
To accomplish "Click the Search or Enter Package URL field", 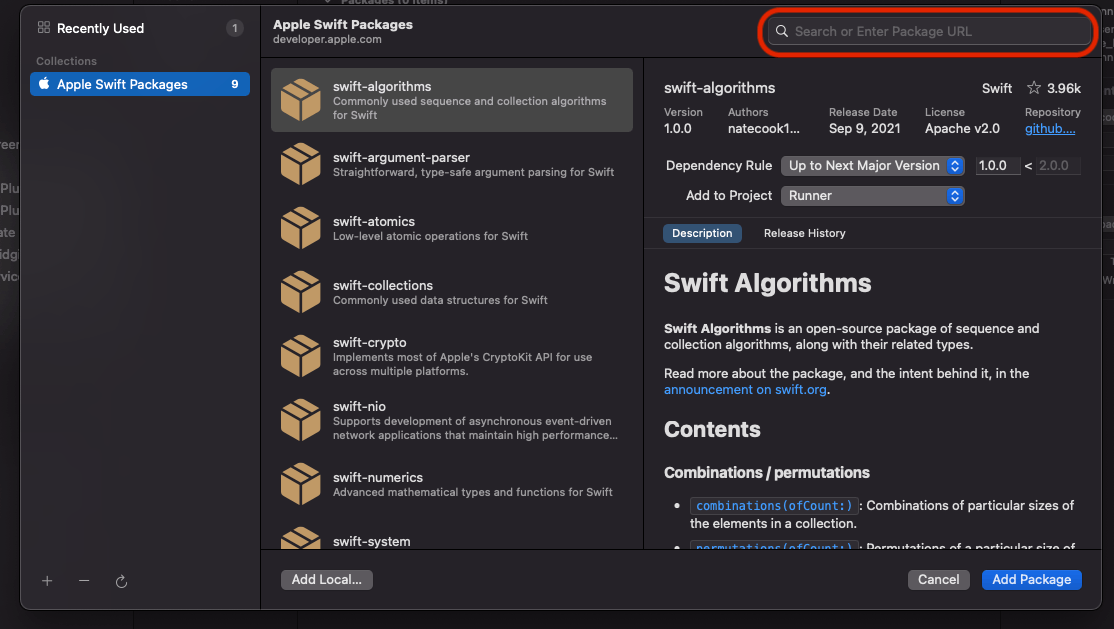I will (929, 31).
